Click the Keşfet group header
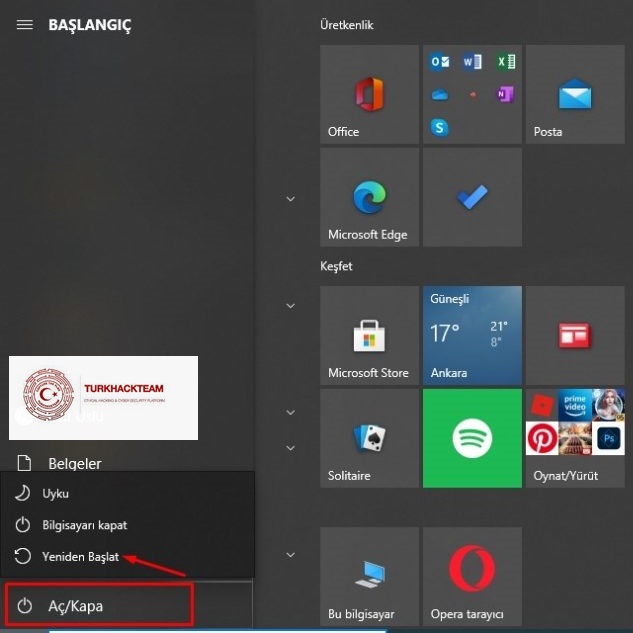This screenshot has height=633, width=633. [336, 266]
